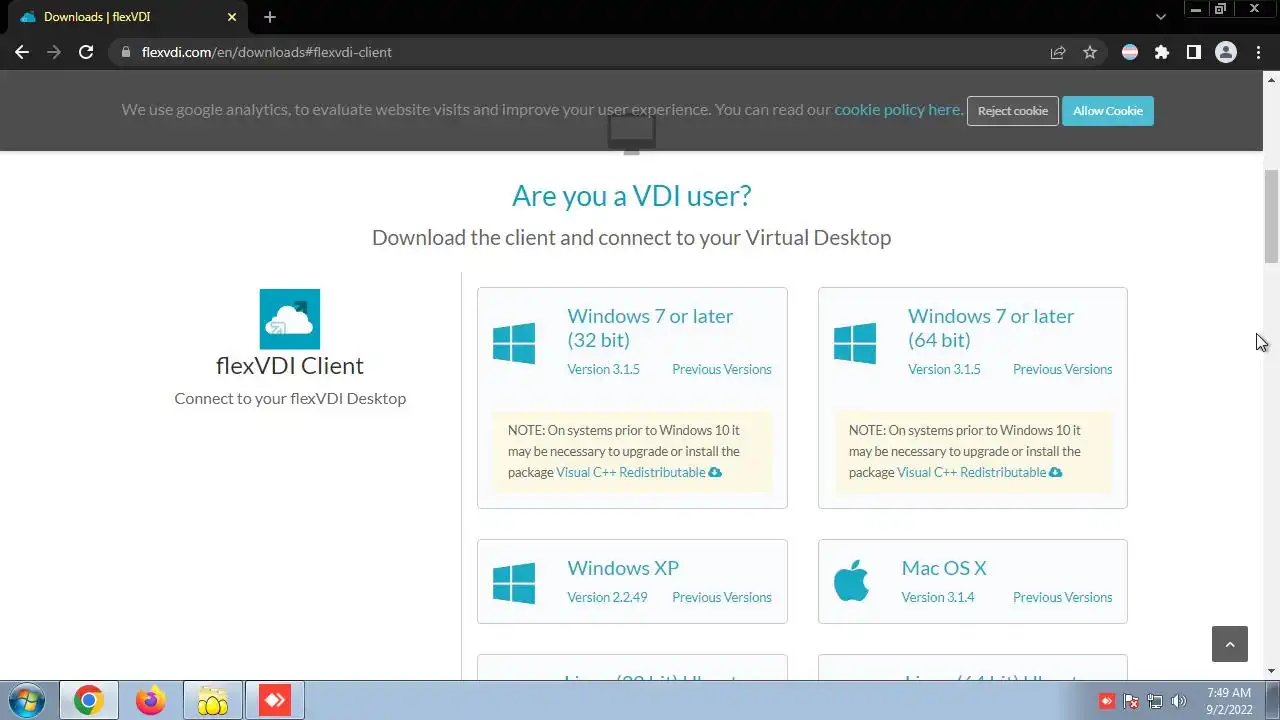Screen dimensions: 1280x720
Task: Open Visual C++ Redistributable in 64 bit note
Action: (979, 472)
